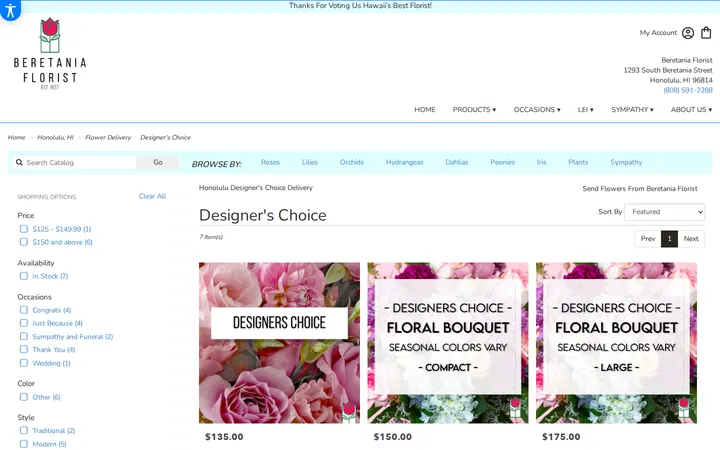
Task: Open the Compact Floral Bouquet product image
Action: point(448,343)
